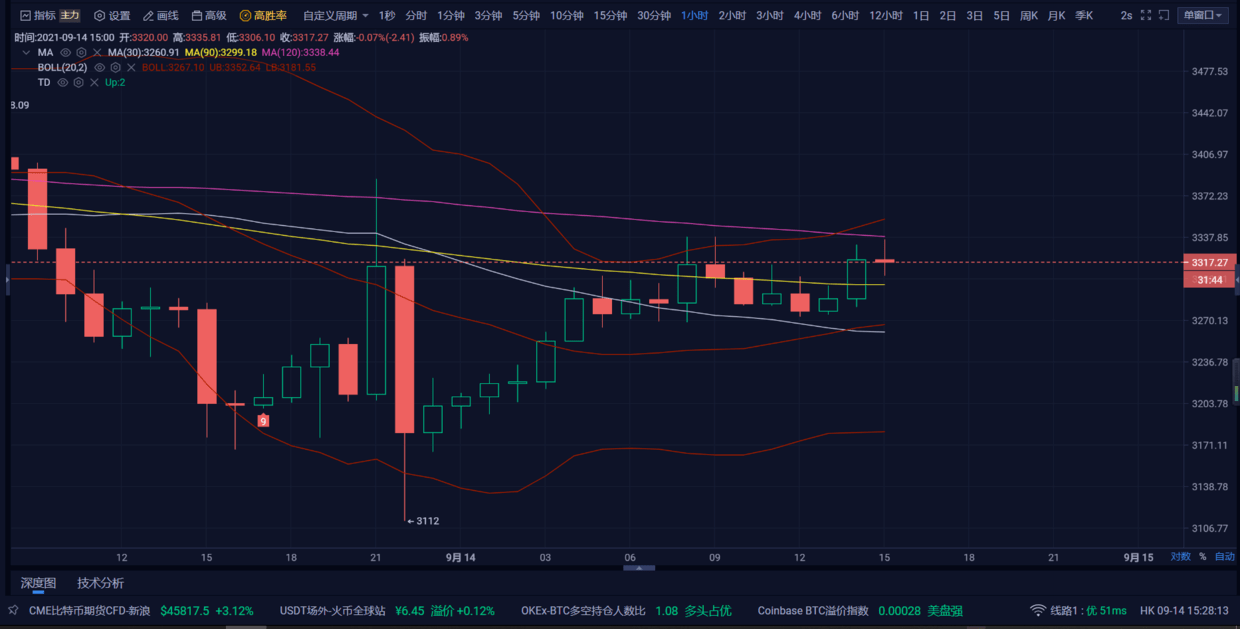Viewport: 1240px width, 629px height.
Task: Click the left edge panel handle
Action: [x=7, y=282]
